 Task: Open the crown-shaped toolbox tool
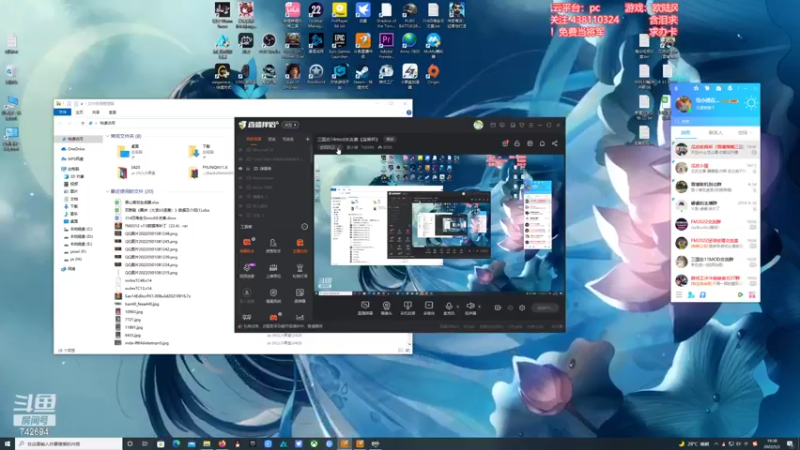pyautogui.click(x=273, y=267)
